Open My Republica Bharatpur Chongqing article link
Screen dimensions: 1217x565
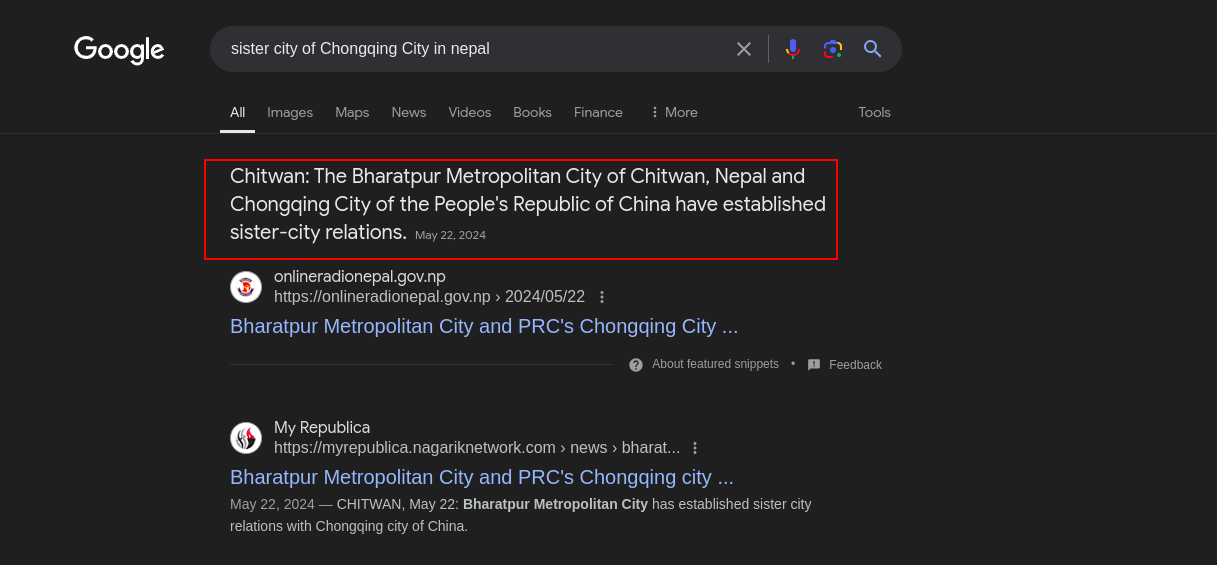coord(482,477)
